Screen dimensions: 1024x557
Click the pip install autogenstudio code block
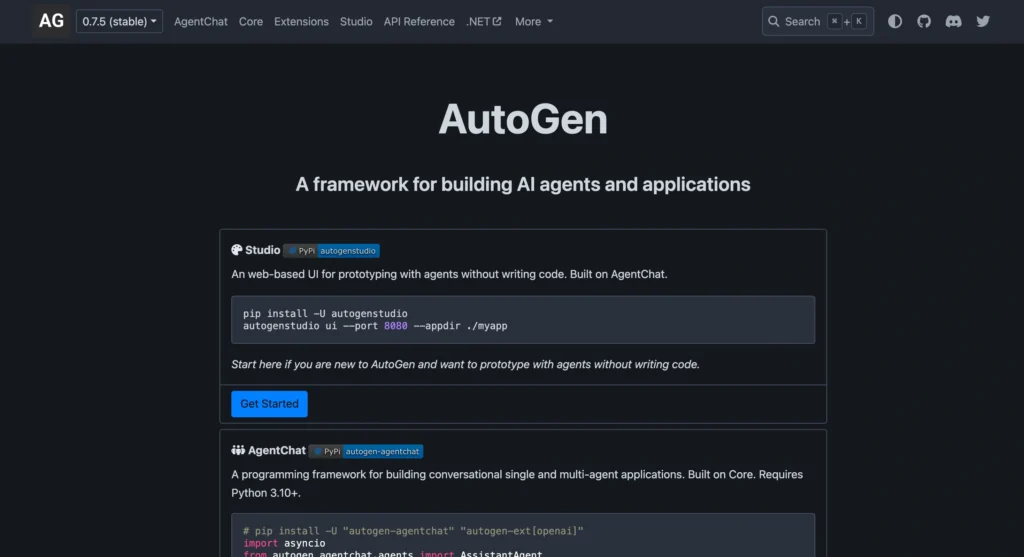point(523,320)
